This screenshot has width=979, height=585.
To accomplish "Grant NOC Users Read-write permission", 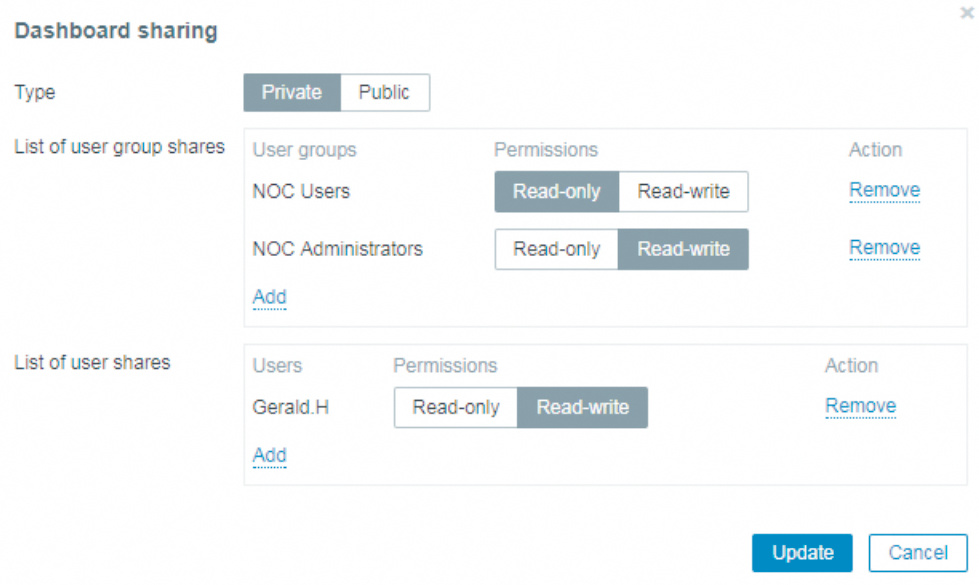I will tap(684, 191).
